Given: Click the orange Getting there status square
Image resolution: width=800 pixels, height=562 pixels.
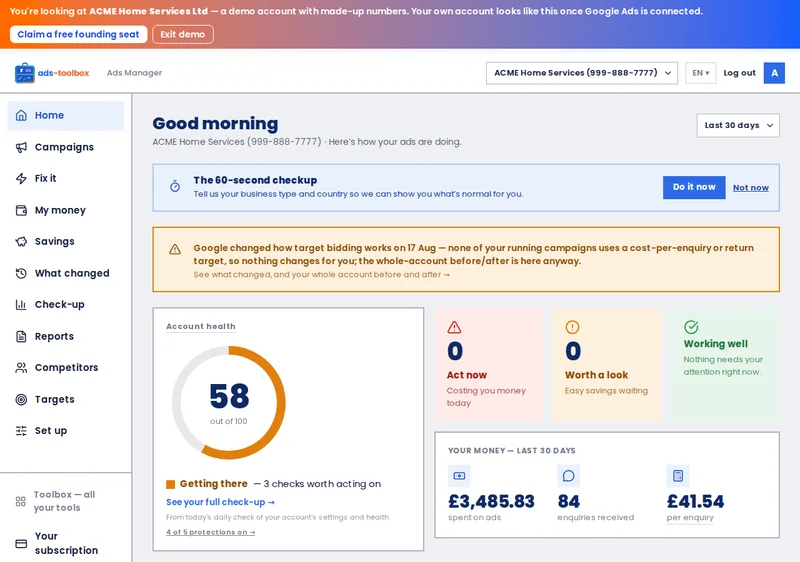Looking at the screenshot, I should (x=170, y=484).
